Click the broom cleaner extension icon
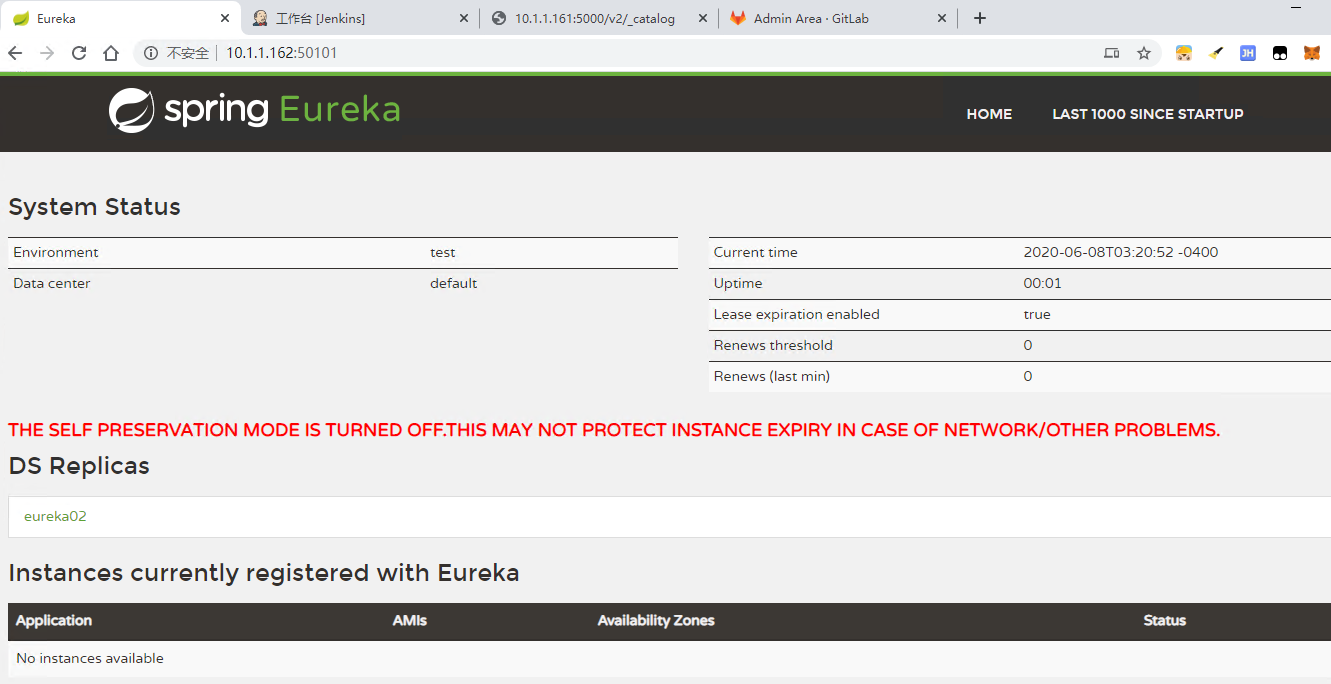 1216,53
